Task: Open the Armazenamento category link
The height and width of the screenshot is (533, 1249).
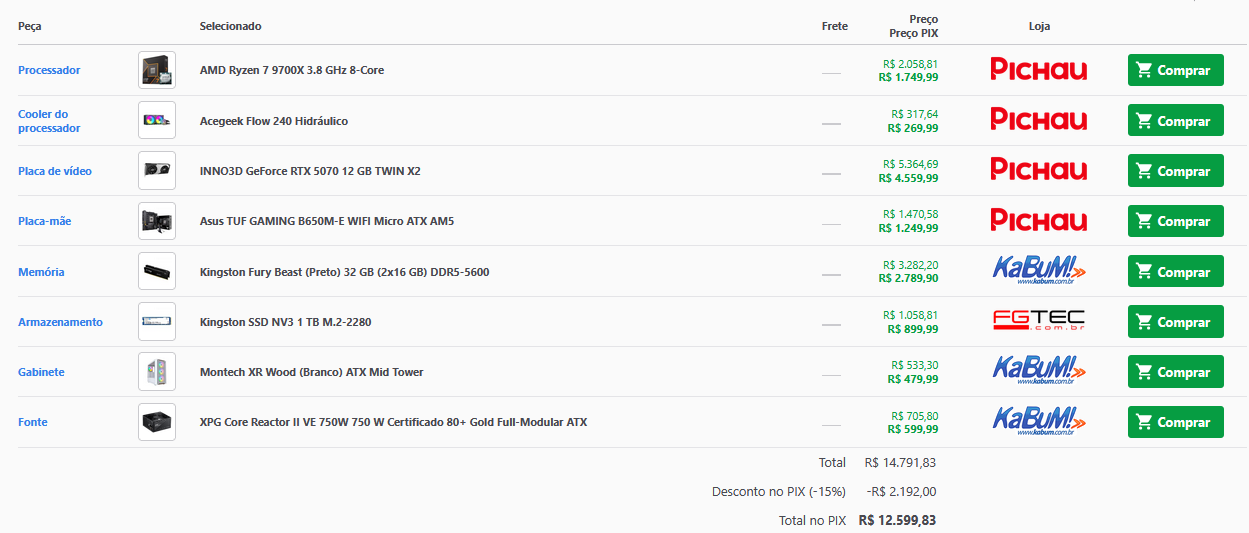Action: [60, 322]
